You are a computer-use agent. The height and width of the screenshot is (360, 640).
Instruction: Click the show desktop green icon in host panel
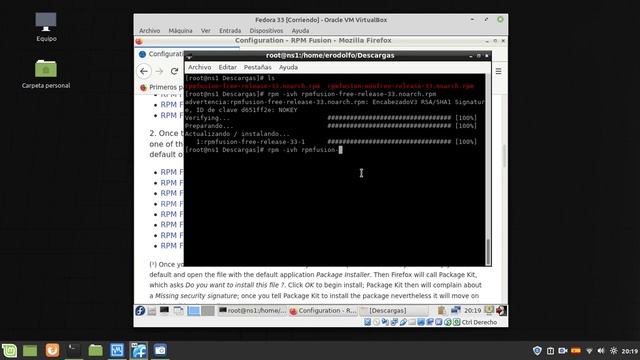30,350
